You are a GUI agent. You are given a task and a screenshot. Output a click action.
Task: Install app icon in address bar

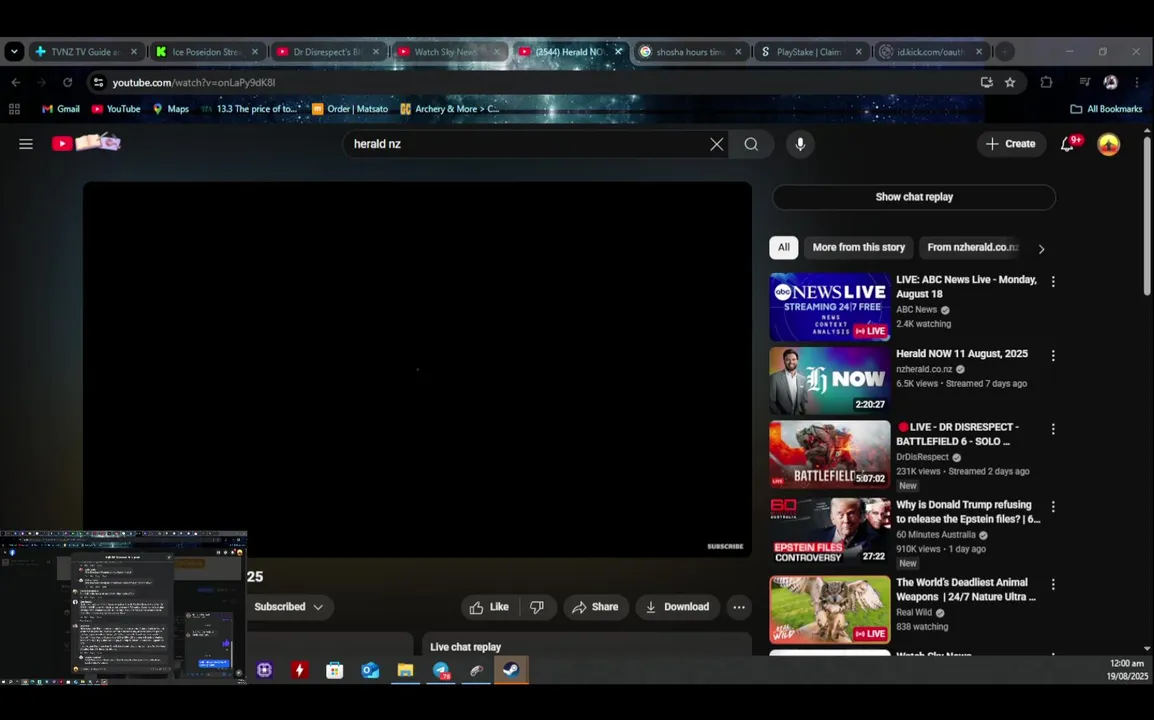pyautogui.click(x=986, y=82)
